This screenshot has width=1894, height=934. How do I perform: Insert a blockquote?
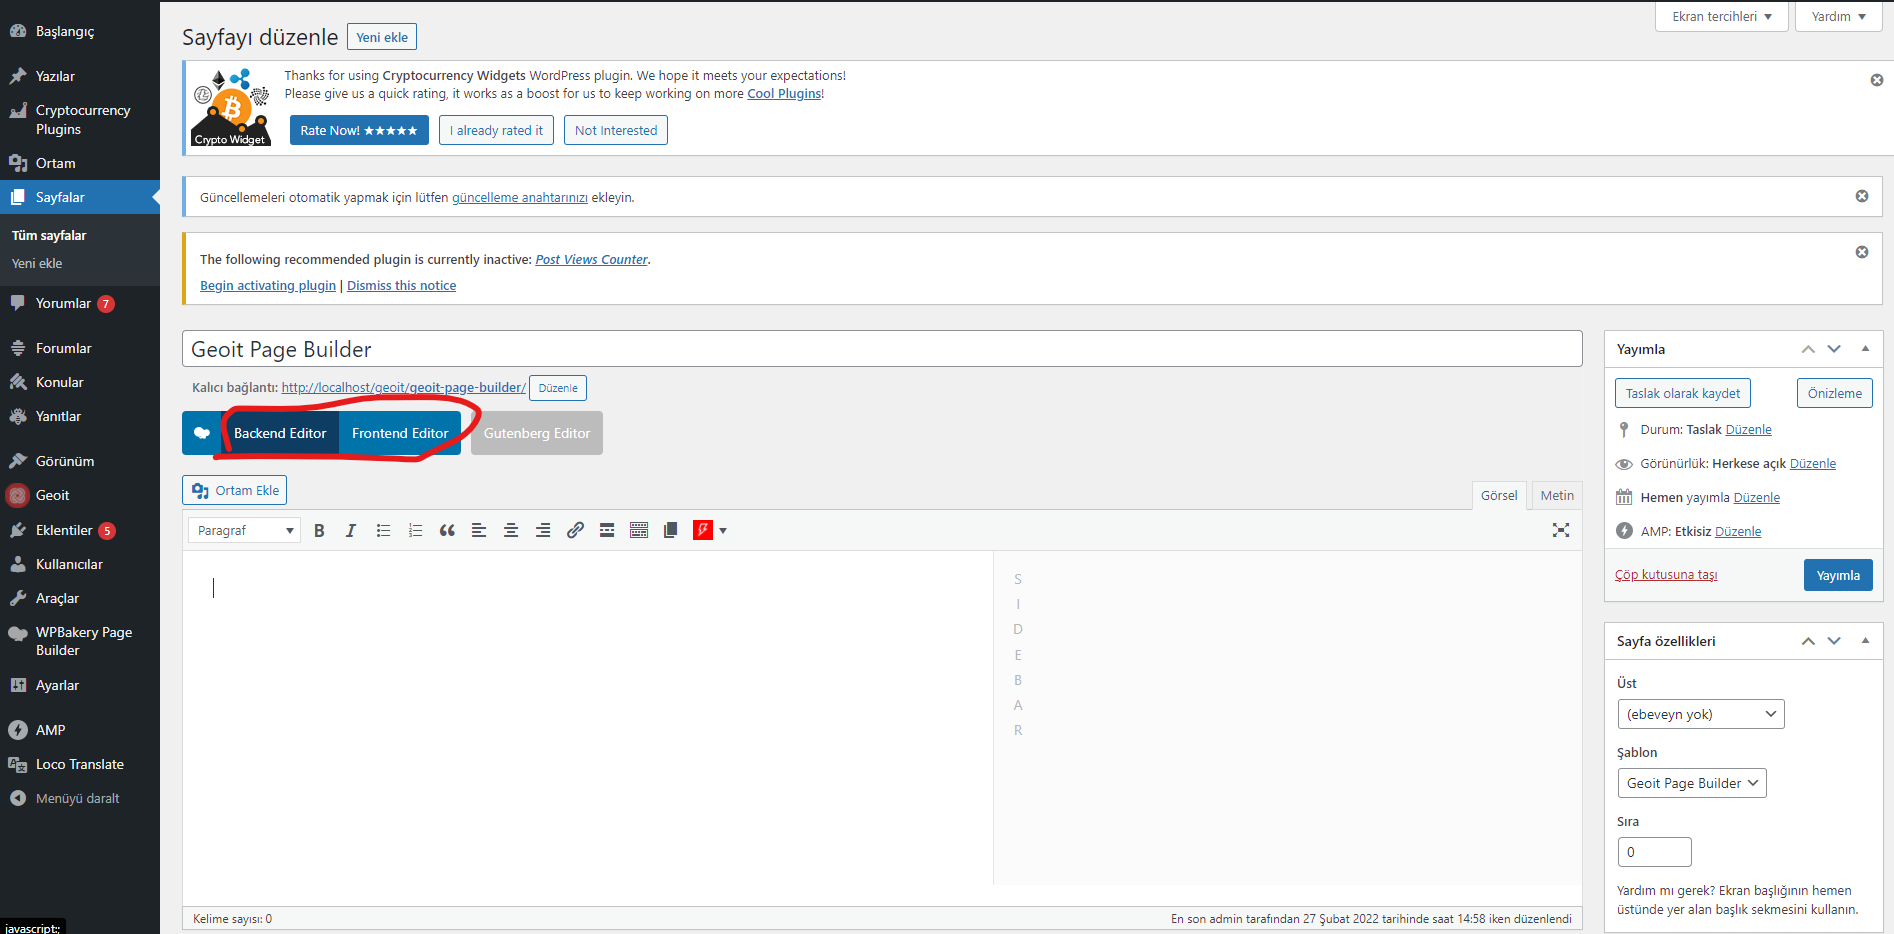(447, 531)
